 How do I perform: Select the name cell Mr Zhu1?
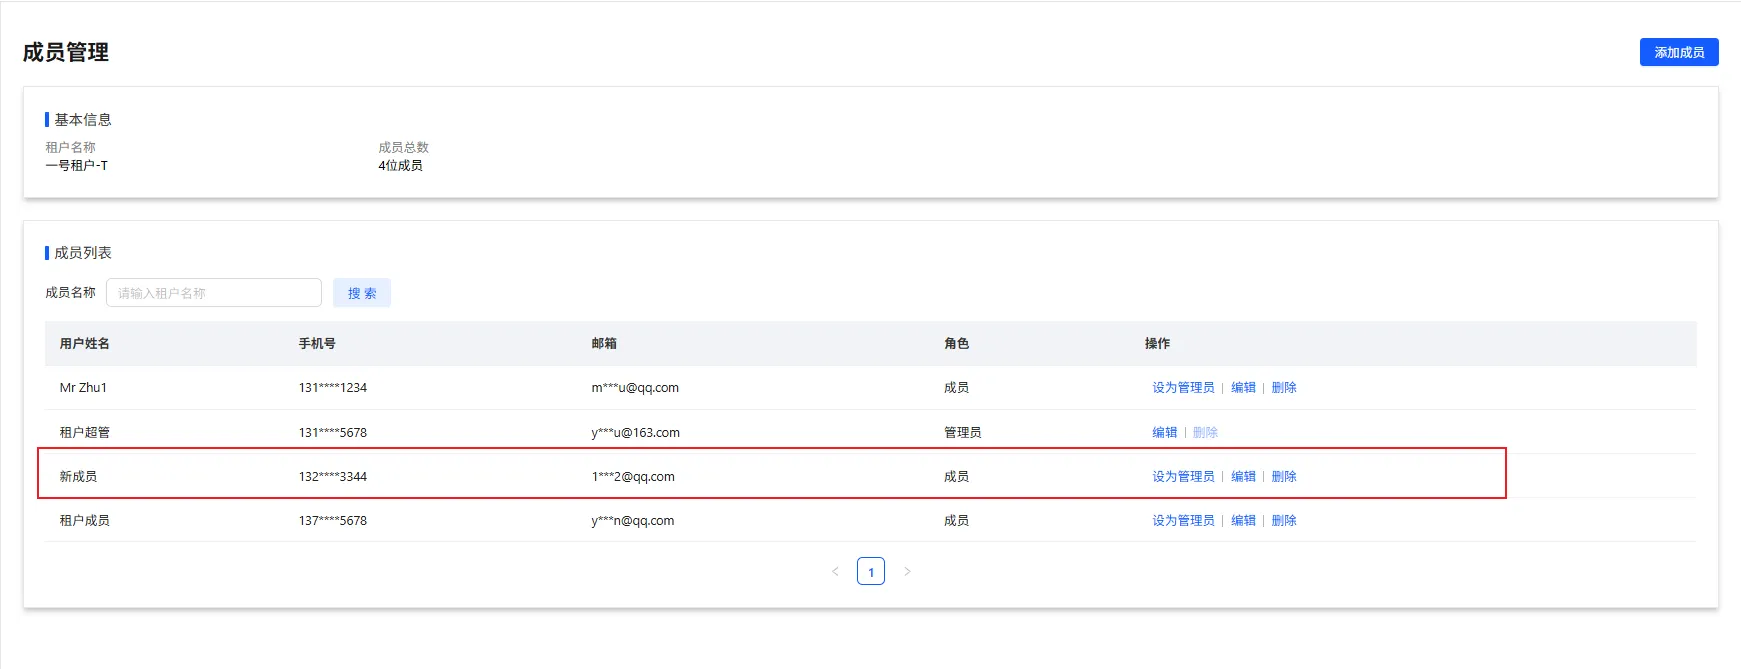(x=83, y=388)
